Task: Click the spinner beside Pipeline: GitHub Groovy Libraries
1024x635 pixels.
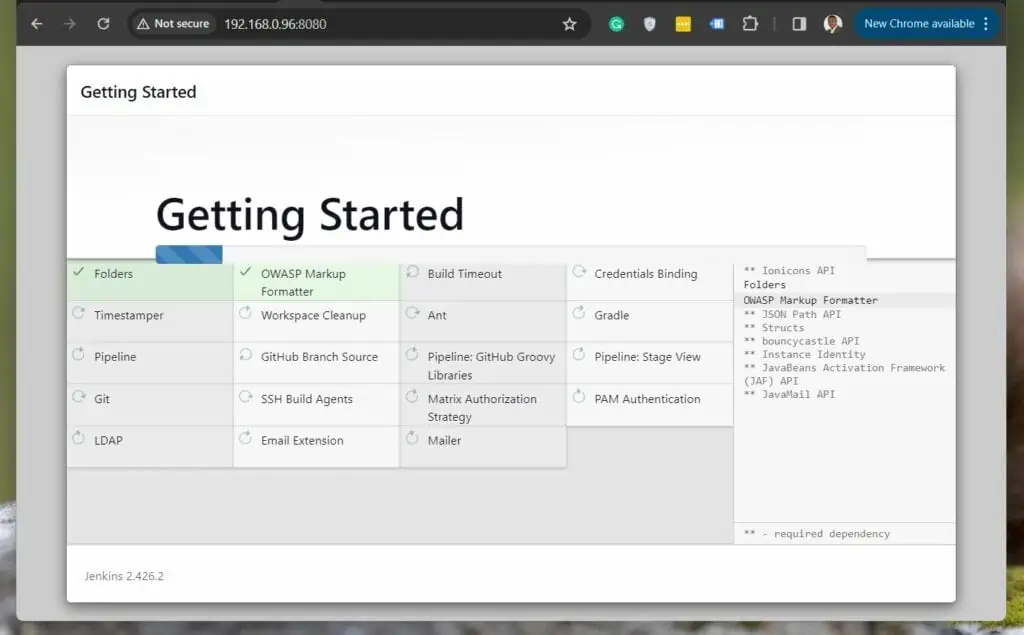Action: tap(412, 355)
